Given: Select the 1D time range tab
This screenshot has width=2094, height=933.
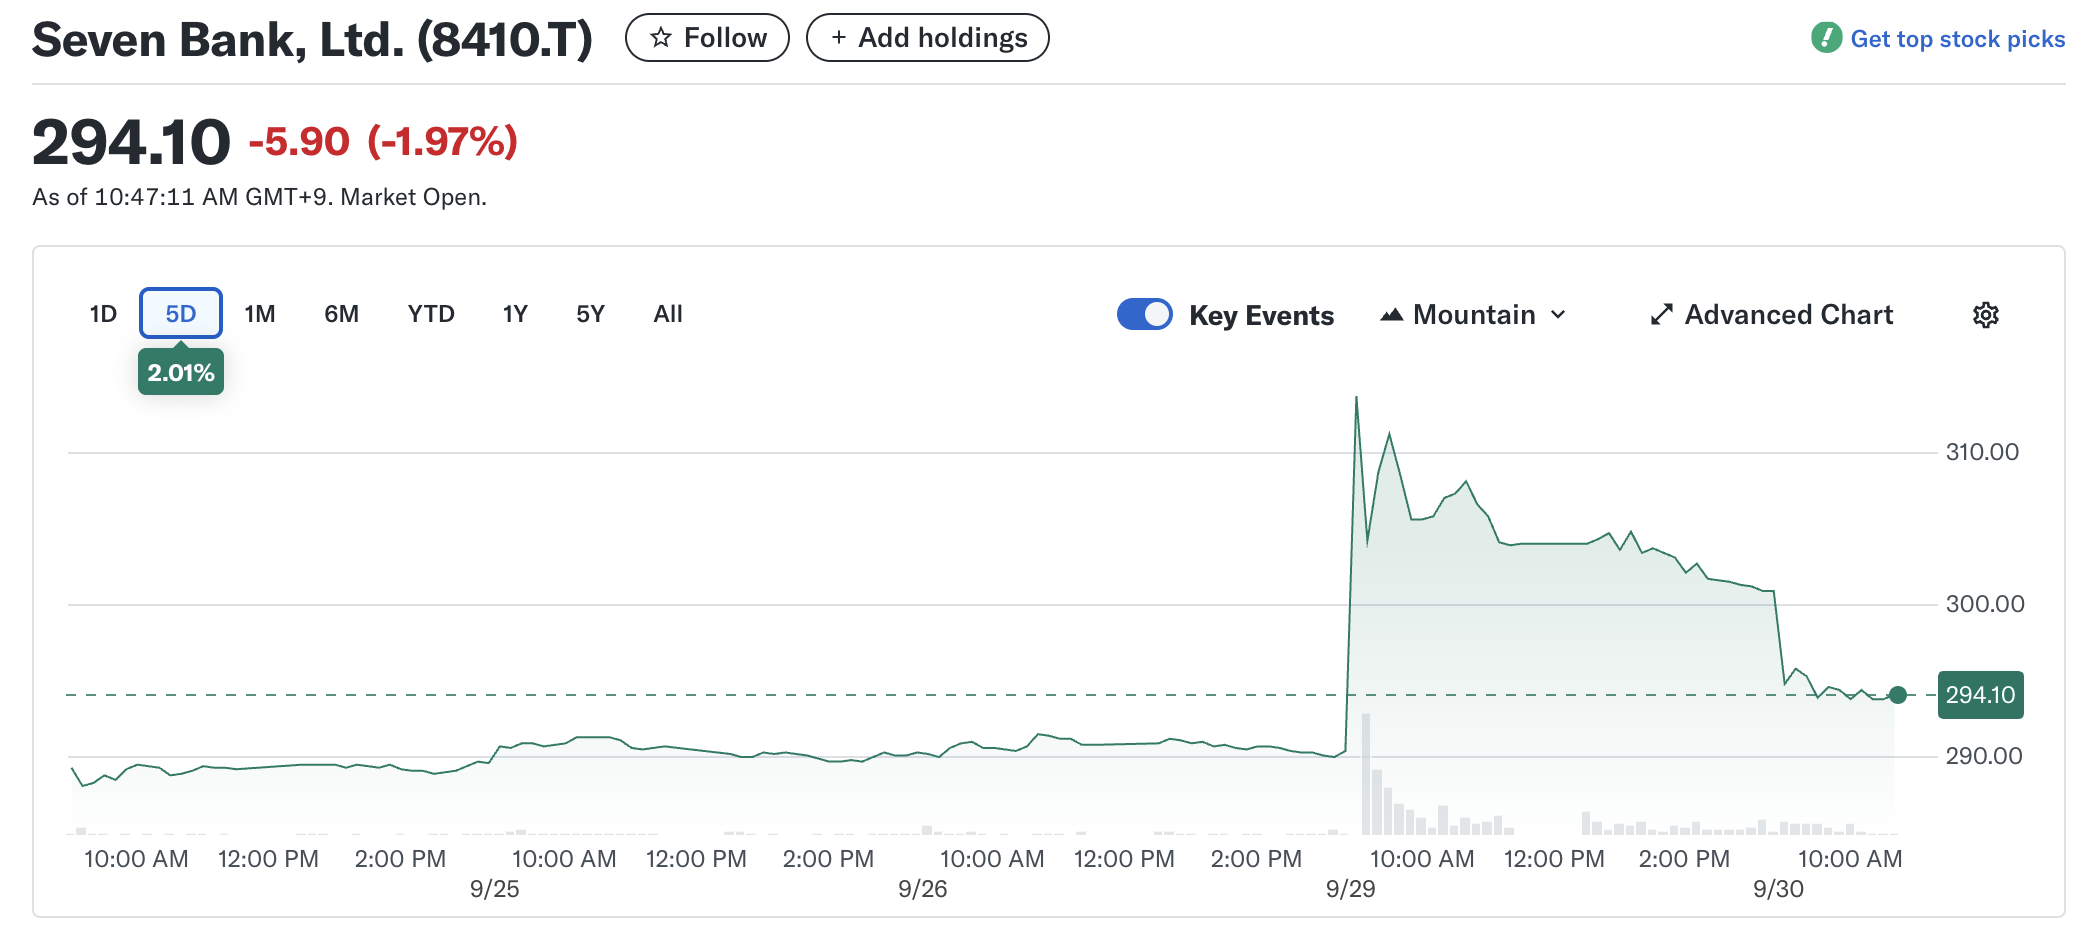Looking at the screenshot, I should click(x=103, y=314).
